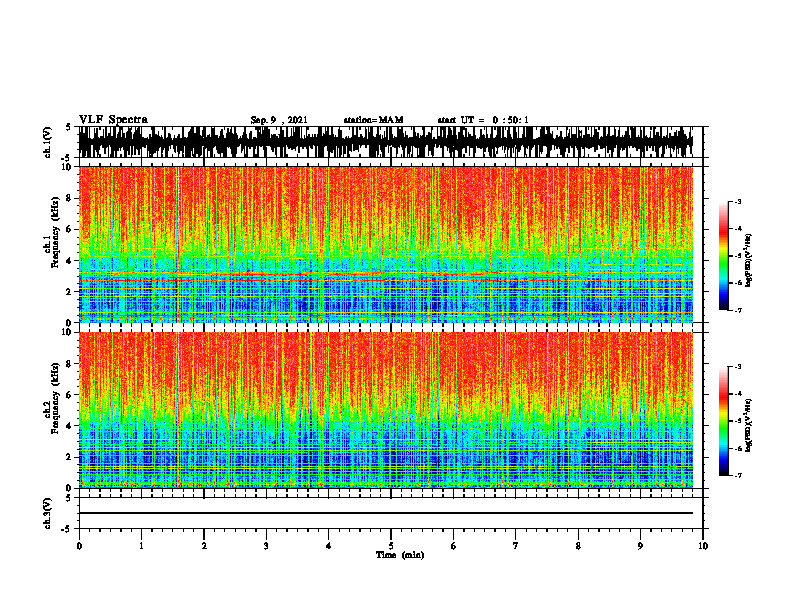Viewport: 792px width, 612px height.
Task: Click time axis tick label "4"
Action: pyautogui.click(x=329, y=546)
